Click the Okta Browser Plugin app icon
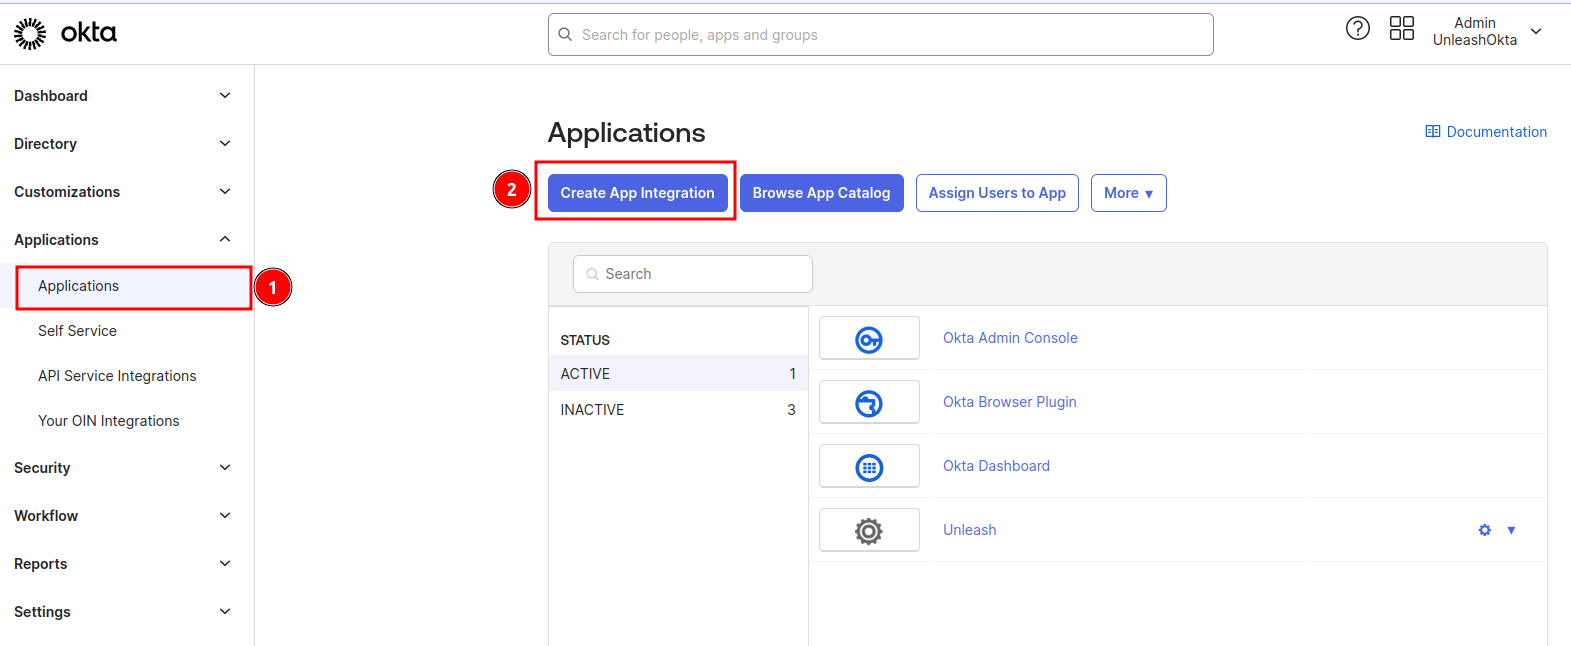Viewport: 1571px width, 646px height. tap(868, 403)
